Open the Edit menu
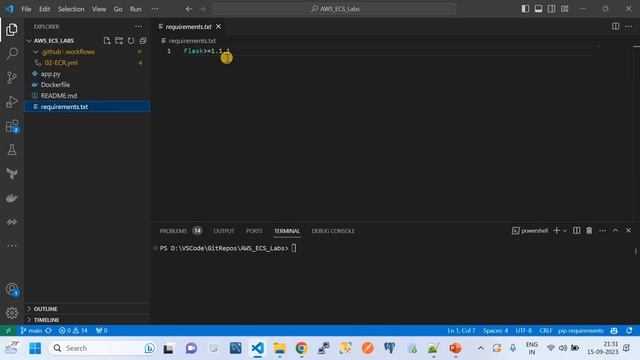Viewport: 640px width, 360px height. coord(44,9)
